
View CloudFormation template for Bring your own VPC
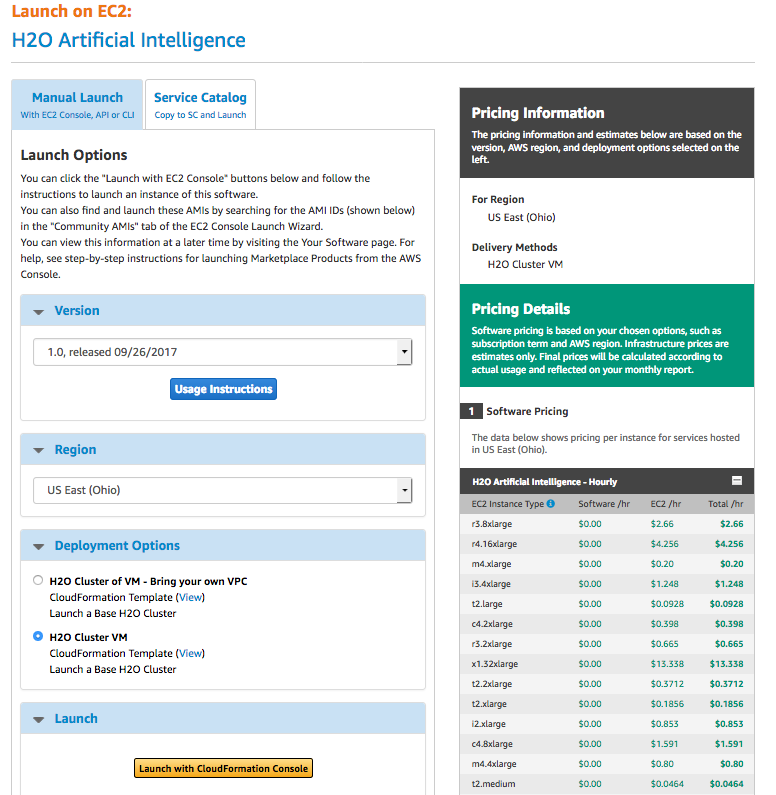point(191,597)
